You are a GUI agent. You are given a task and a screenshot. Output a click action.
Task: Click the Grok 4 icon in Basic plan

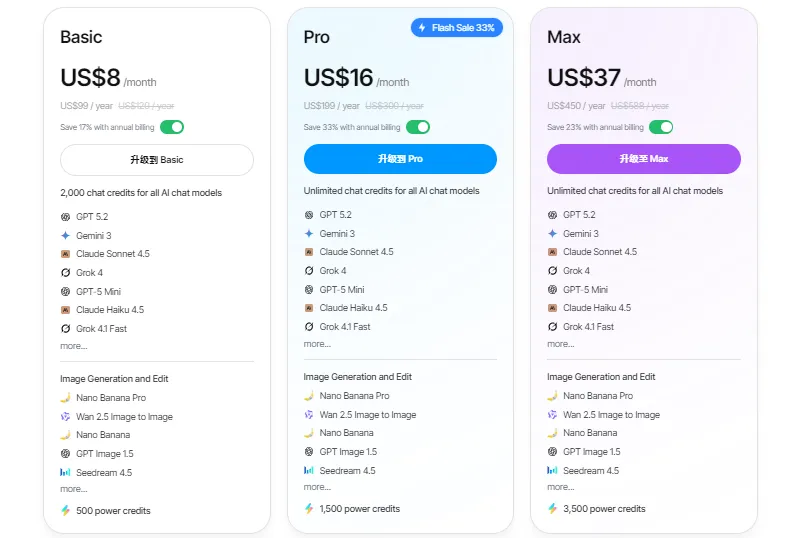(65, 273)
